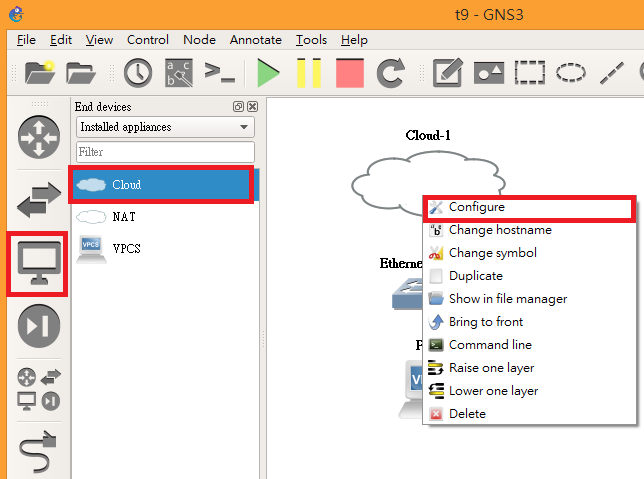644x479 pixels.
Task: Stop all nodes with red square button
Action: point(350,73)
